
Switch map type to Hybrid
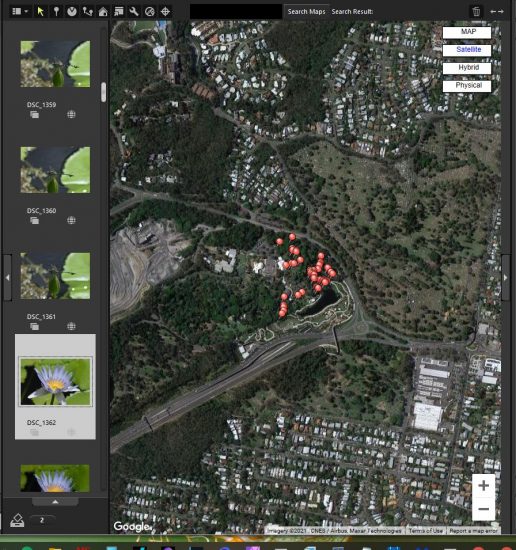point(467,68)
